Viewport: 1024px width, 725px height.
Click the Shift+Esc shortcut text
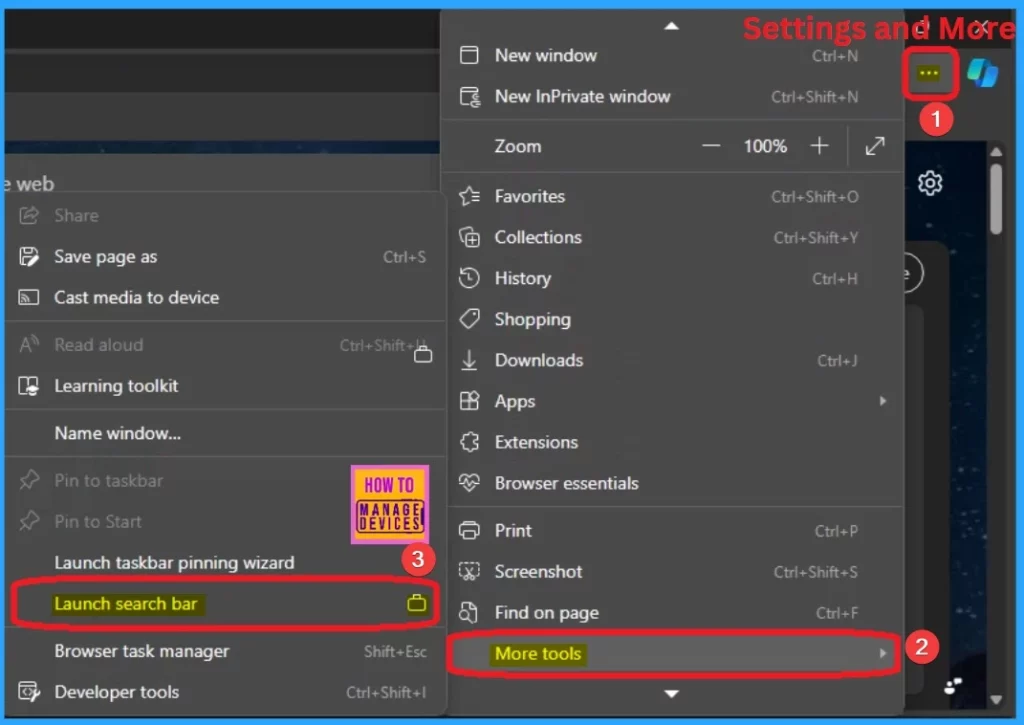(x=395, y=652)
